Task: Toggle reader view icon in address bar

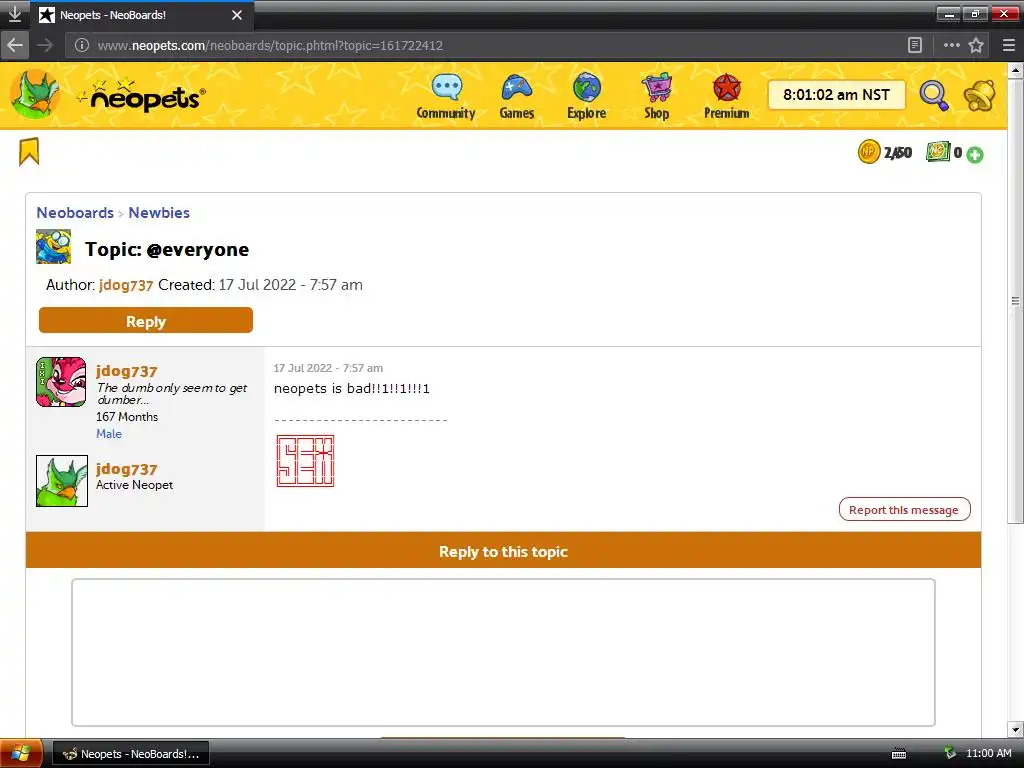Action: [915, 45]
